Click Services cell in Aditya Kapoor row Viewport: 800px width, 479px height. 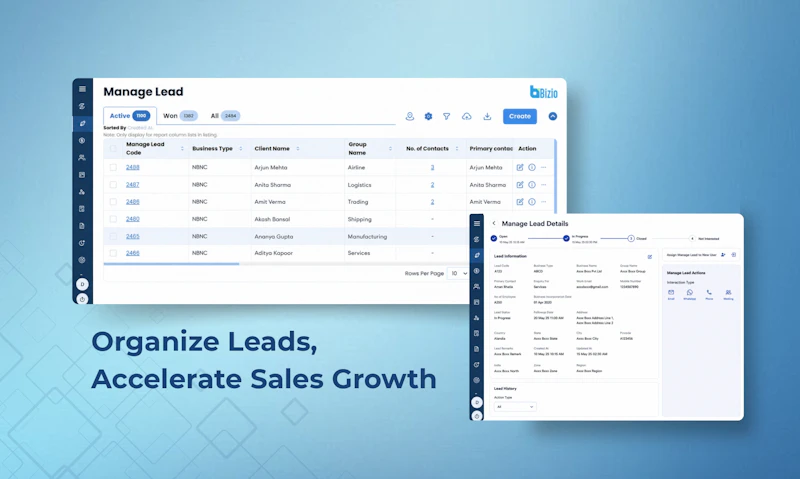coord(359,253)
